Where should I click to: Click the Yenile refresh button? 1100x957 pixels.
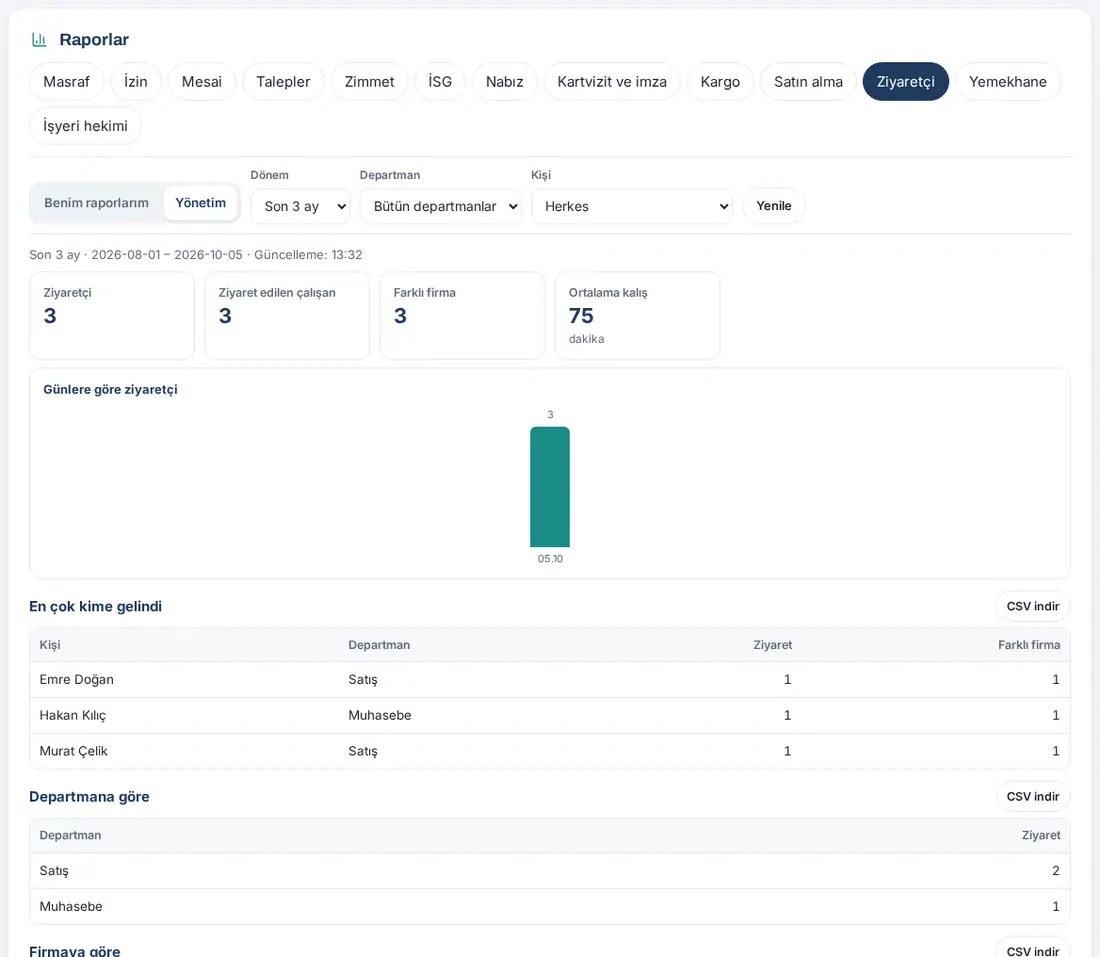click(x=774, y=206)
